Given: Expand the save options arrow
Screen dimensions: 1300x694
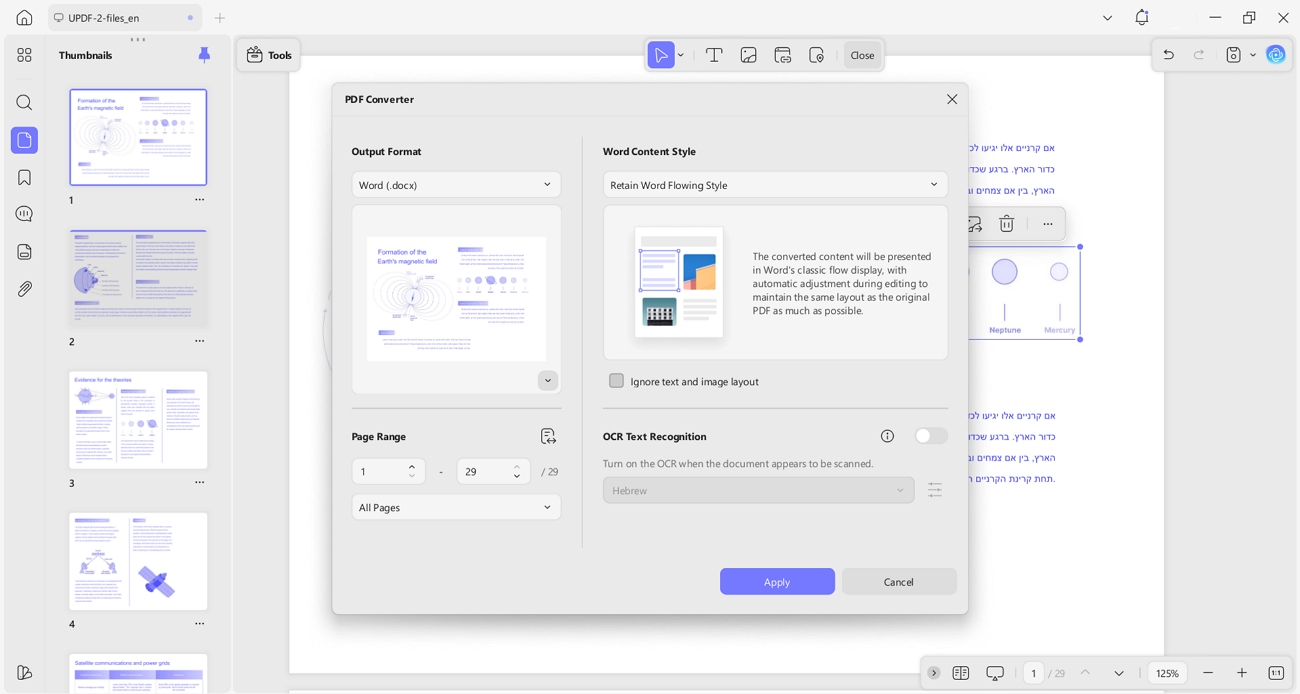Looking at the screenshot, I should click(1253, 55).
